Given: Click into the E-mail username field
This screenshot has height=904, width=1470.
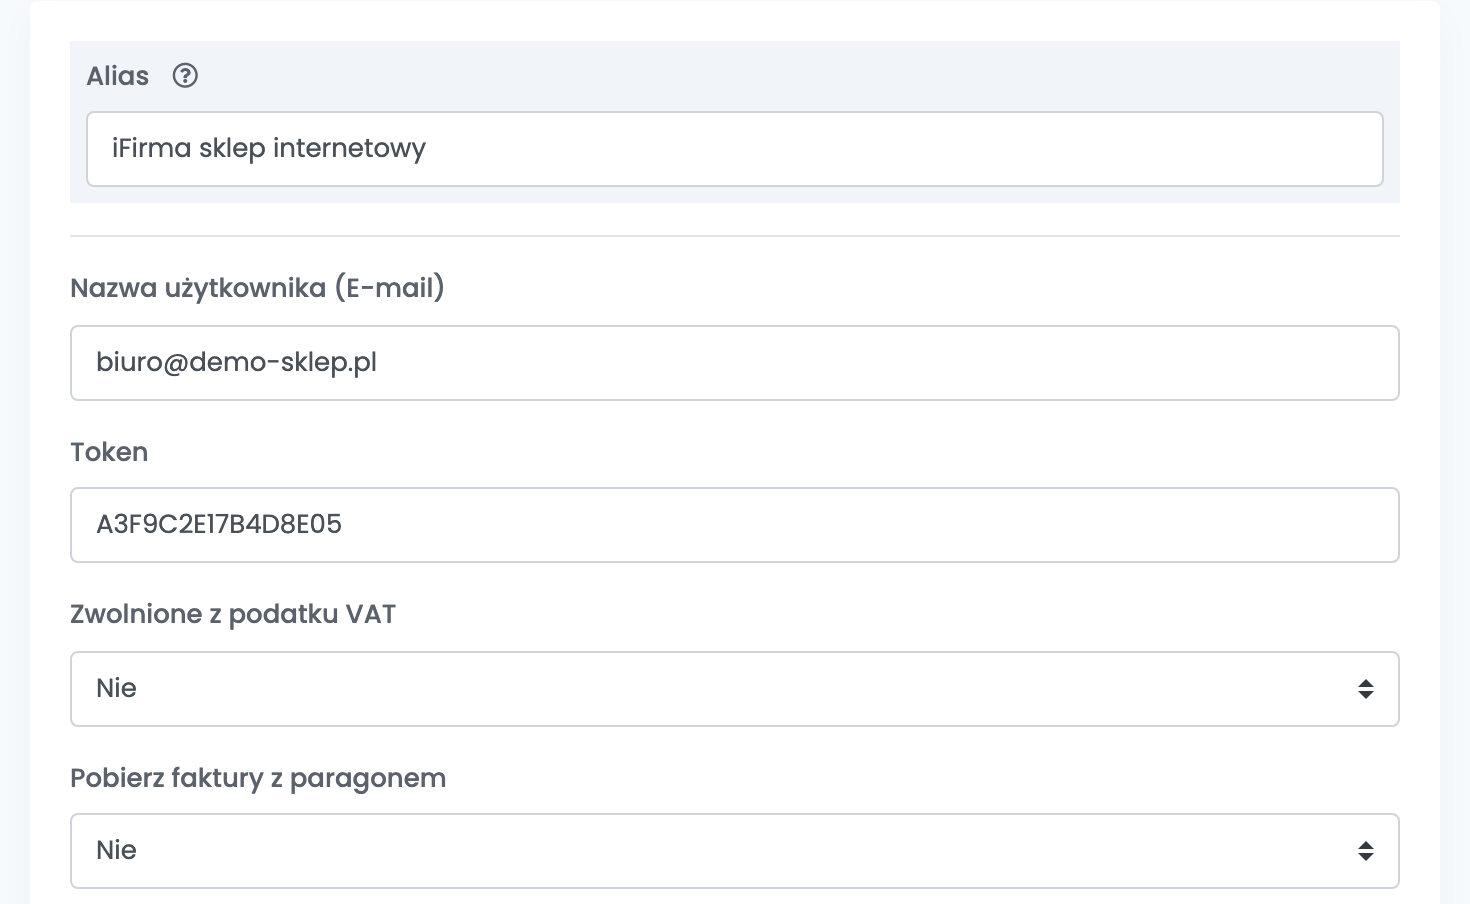Looking at the screenshot, I should [x=735, y=363].
